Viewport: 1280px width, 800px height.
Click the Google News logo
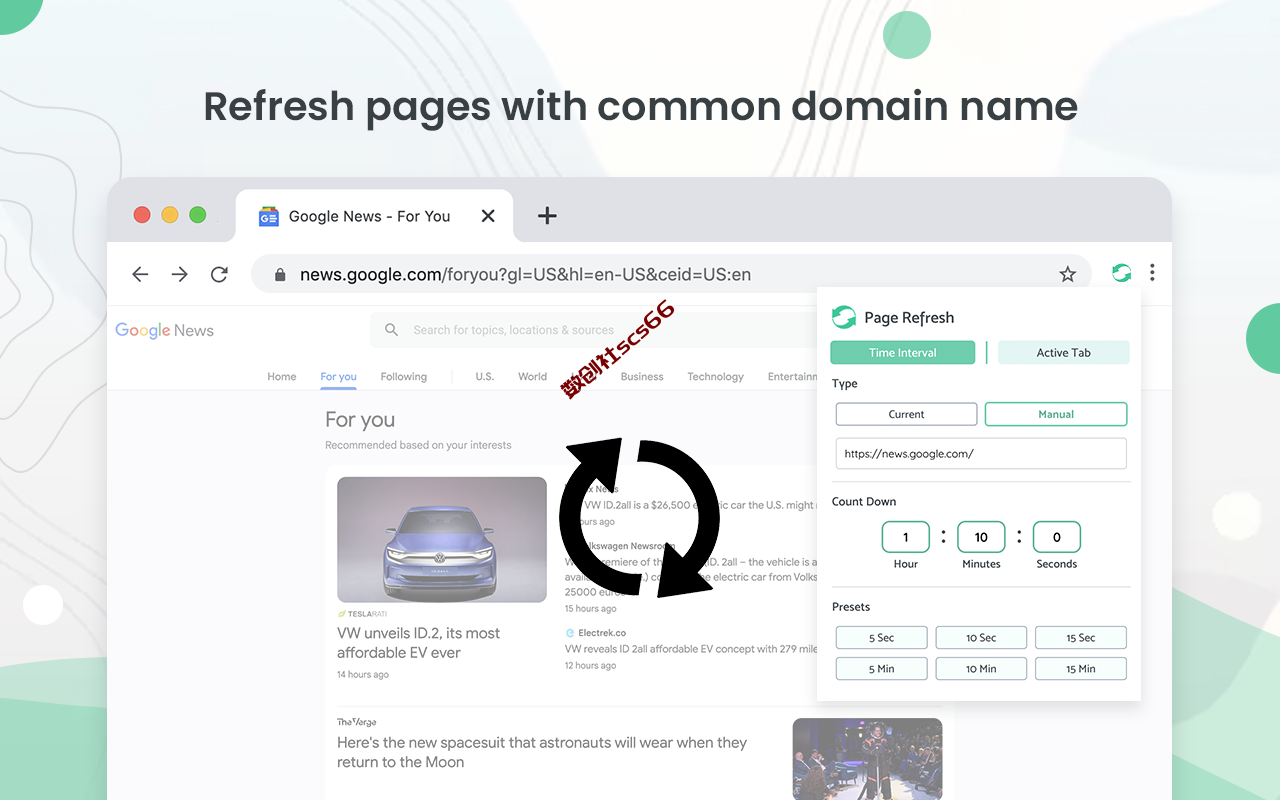[164, 331]
